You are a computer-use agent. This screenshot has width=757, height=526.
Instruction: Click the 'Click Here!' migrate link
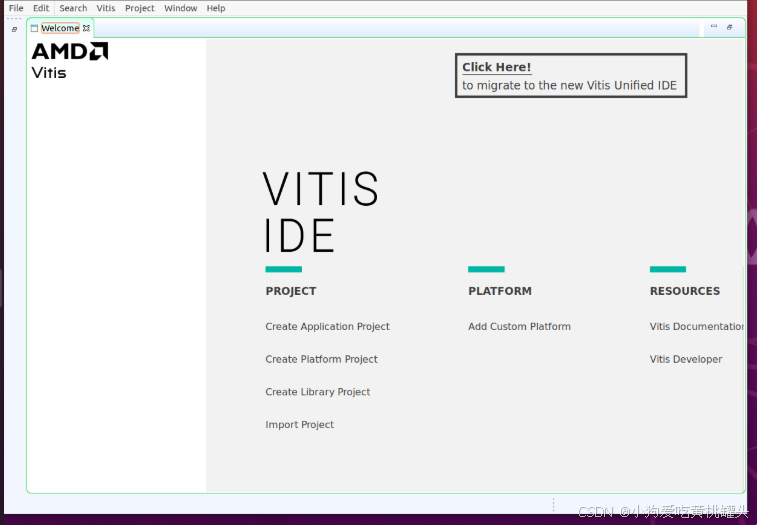[496, 67]
